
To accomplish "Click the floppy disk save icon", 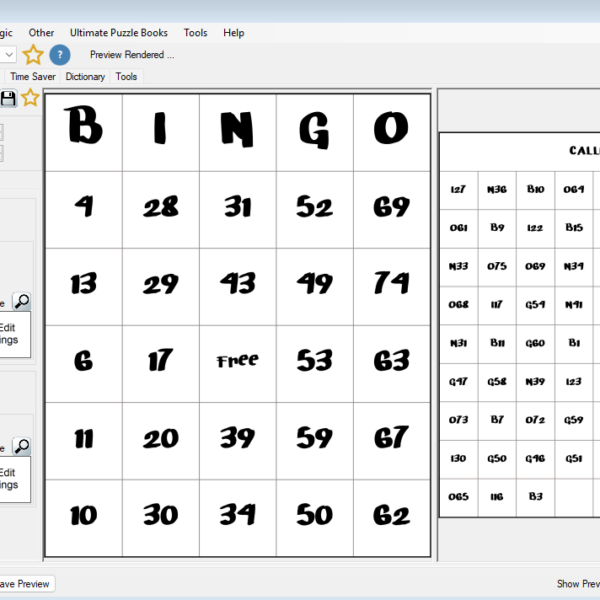I will pos(9,98).
